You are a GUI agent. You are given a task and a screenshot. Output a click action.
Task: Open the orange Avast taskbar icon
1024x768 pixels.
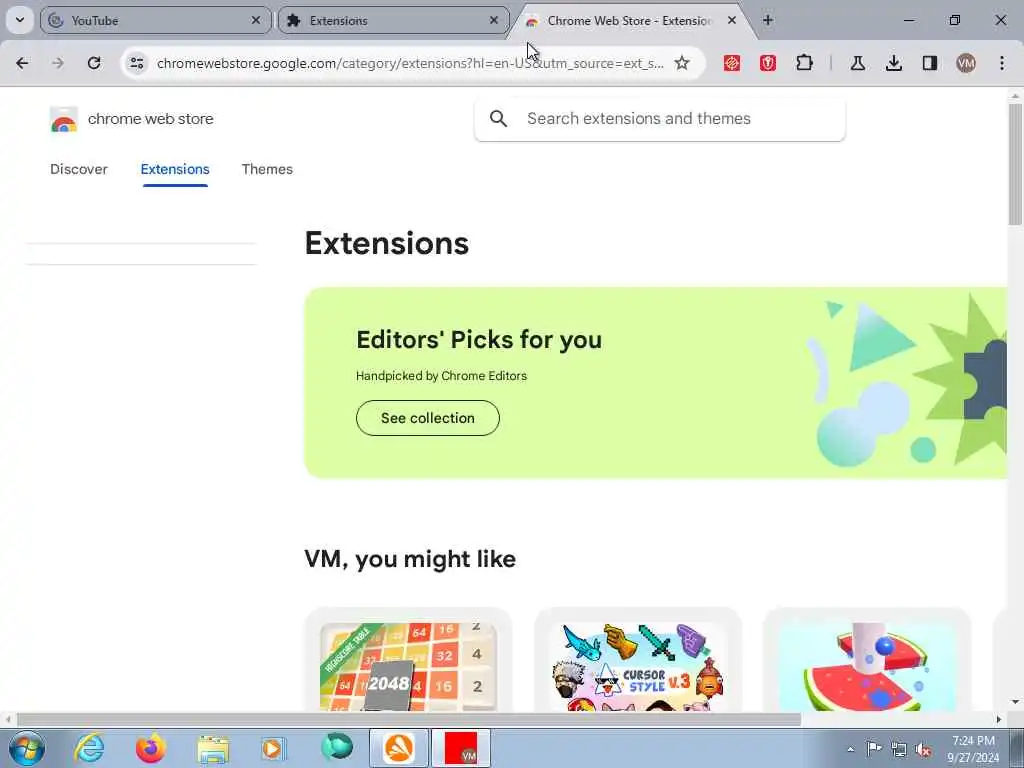(399, 748)
